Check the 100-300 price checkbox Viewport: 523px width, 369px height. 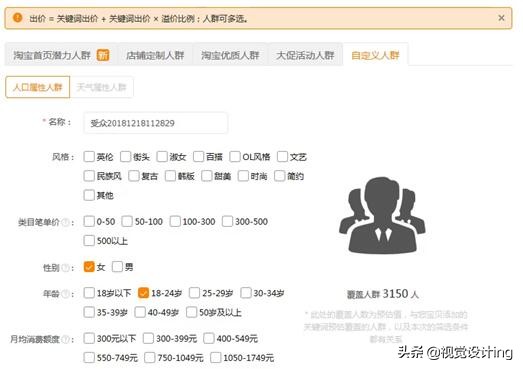(175, 221)
